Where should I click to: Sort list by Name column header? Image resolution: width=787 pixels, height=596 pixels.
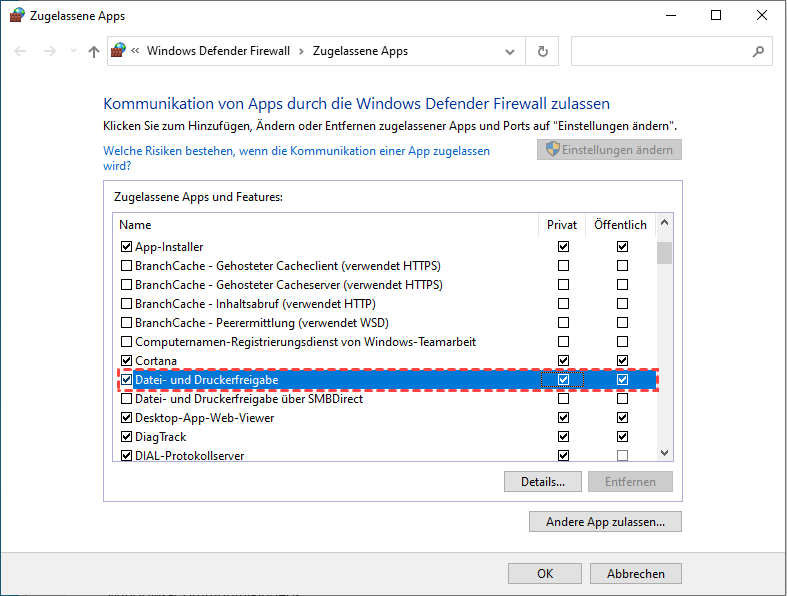pyautogui.click(x=136, y=225)
